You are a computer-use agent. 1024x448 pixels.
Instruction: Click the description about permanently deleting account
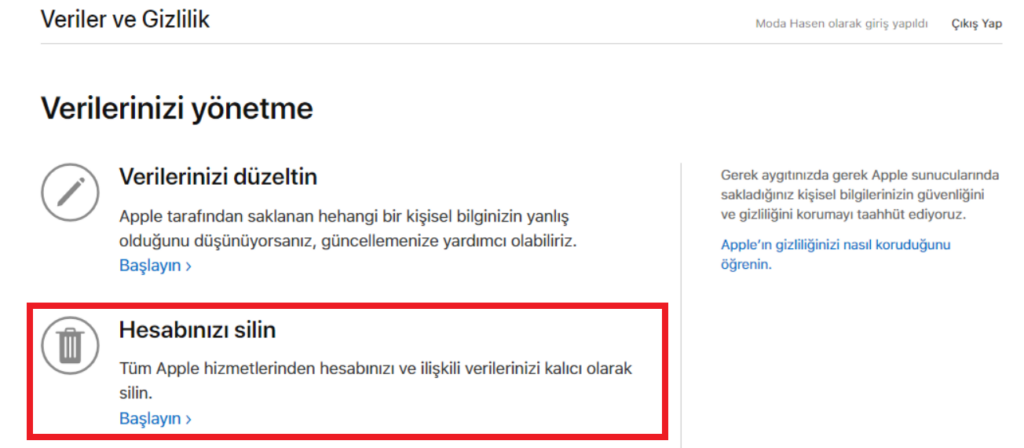click(x=375, y=369)
